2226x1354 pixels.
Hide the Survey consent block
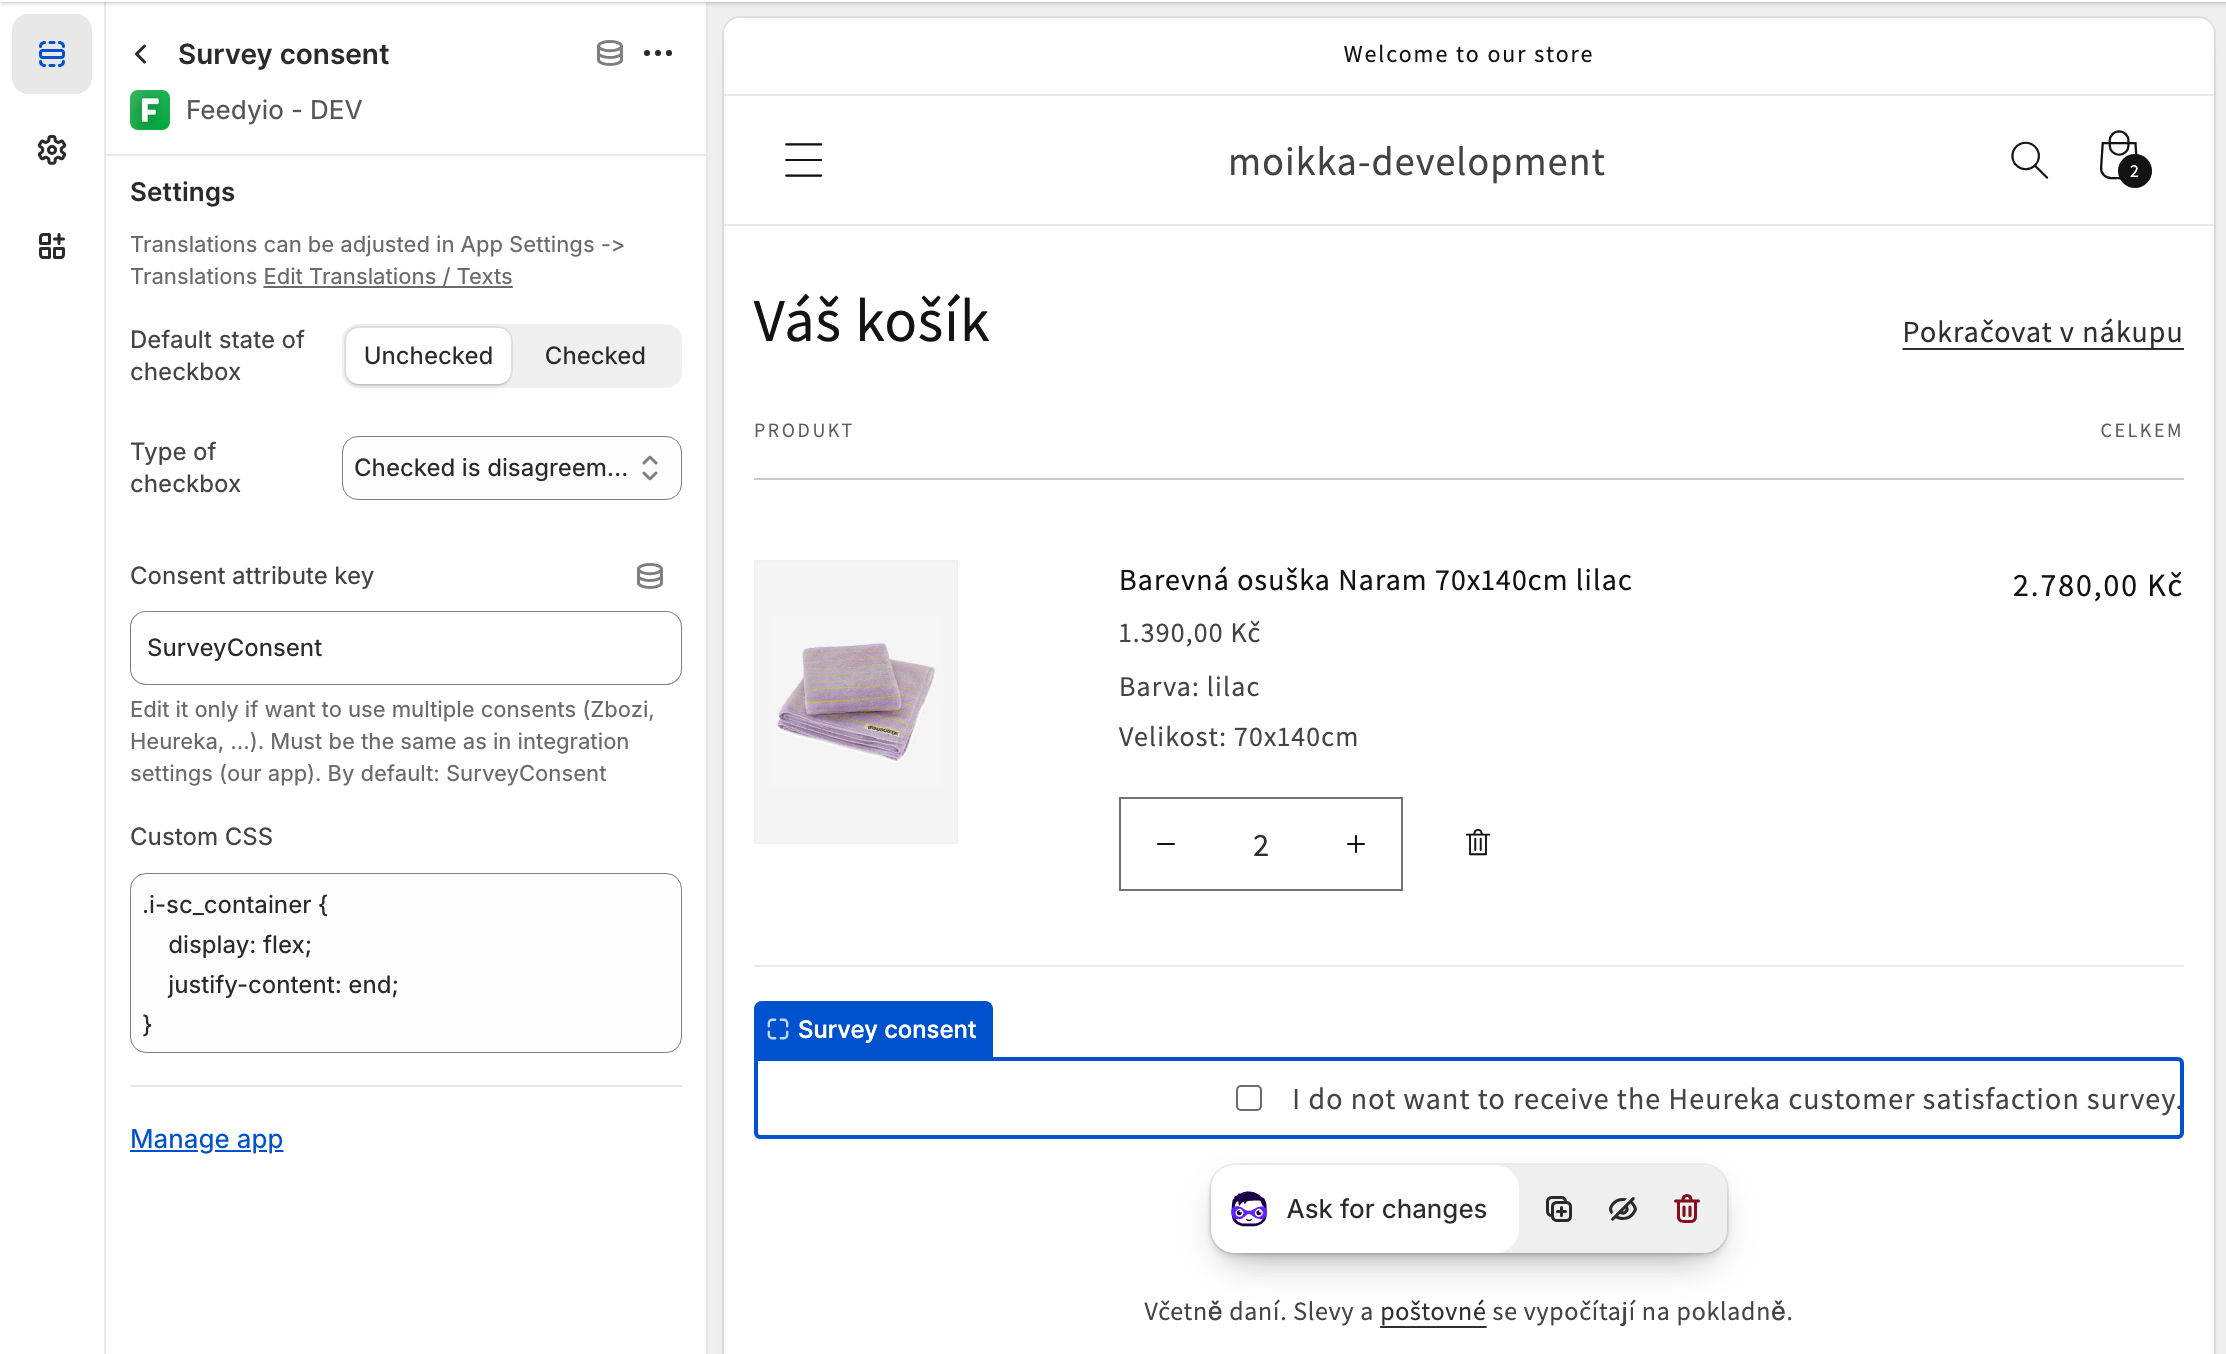coord(1622,1209)
